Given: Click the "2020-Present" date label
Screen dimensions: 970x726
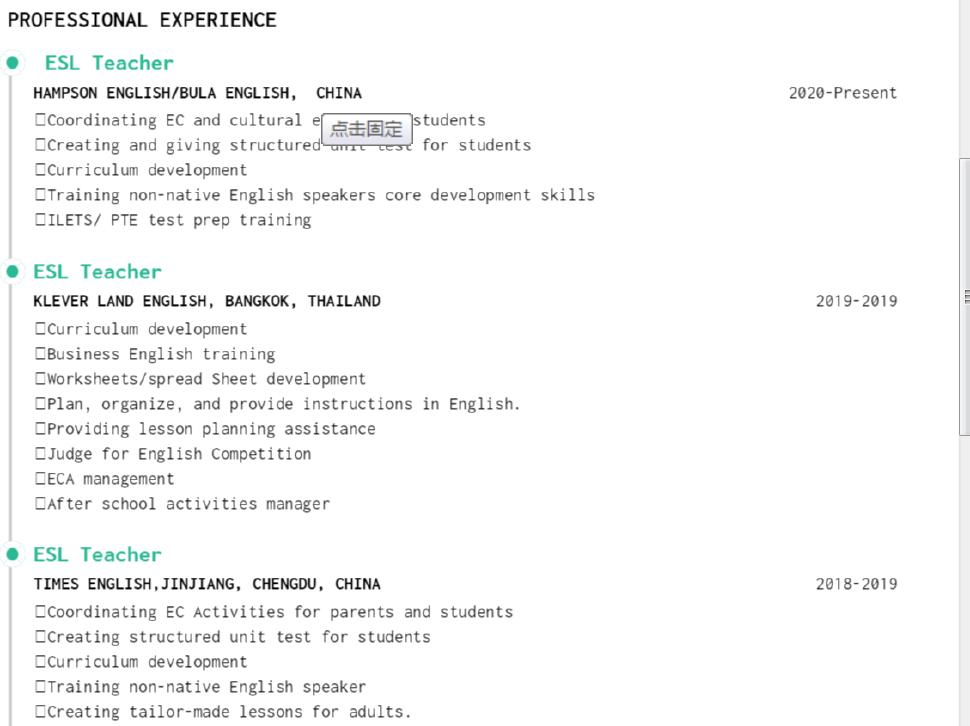Looking at the screenshot, I should 842,93.
